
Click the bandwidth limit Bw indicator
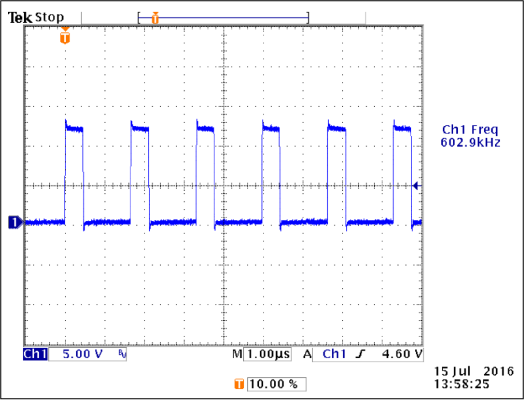click(x=122, y=354)
